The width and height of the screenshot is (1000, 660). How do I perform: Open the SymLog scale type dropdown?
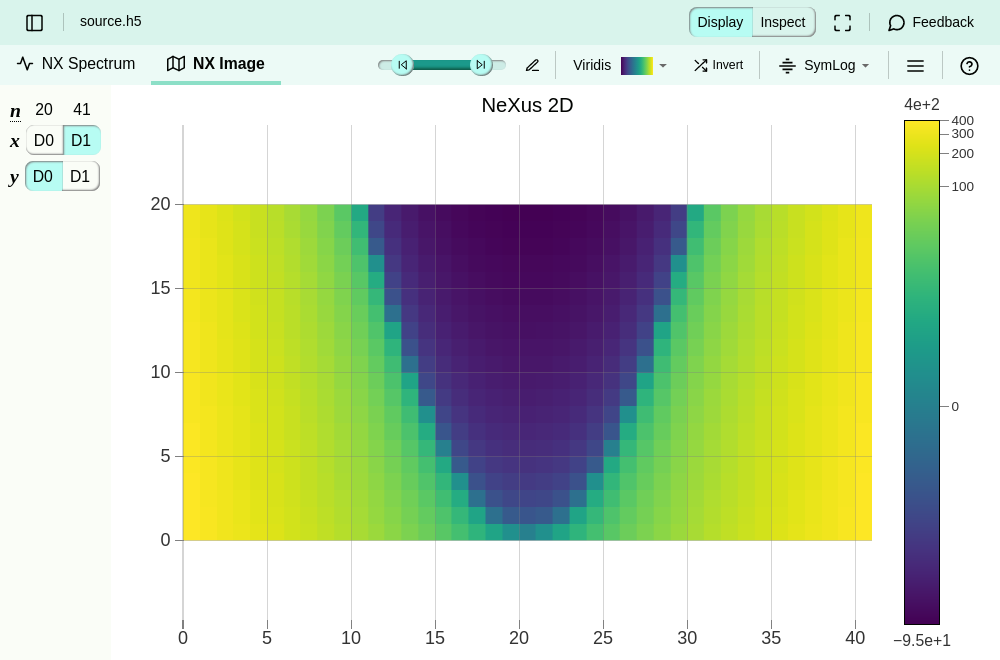click(824, 65)
